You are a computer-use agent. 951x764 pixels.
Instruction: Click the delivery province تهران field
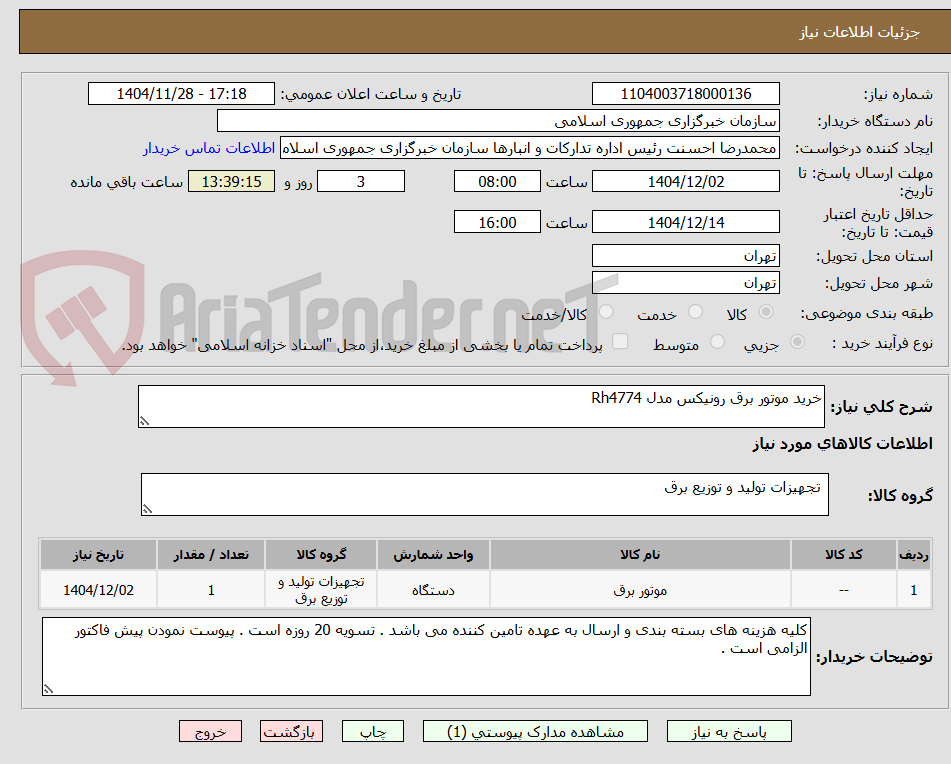click(x=685, y=256)
